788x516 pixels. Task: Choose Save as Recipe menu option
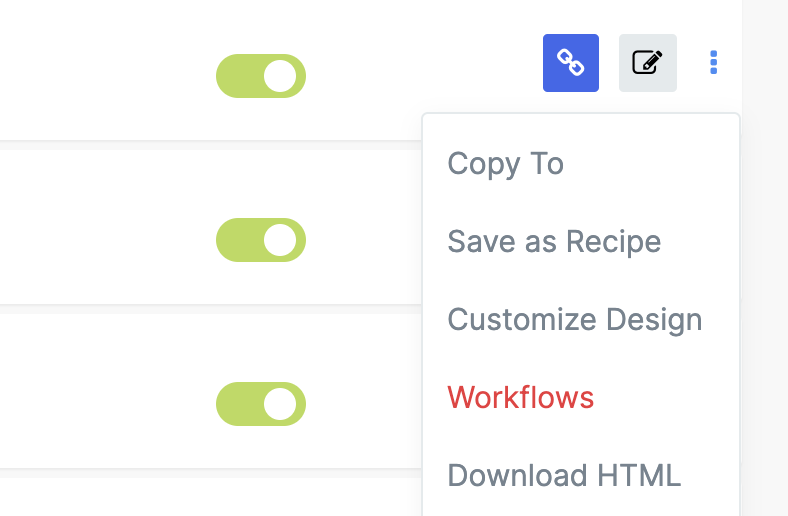coord(554,241)
